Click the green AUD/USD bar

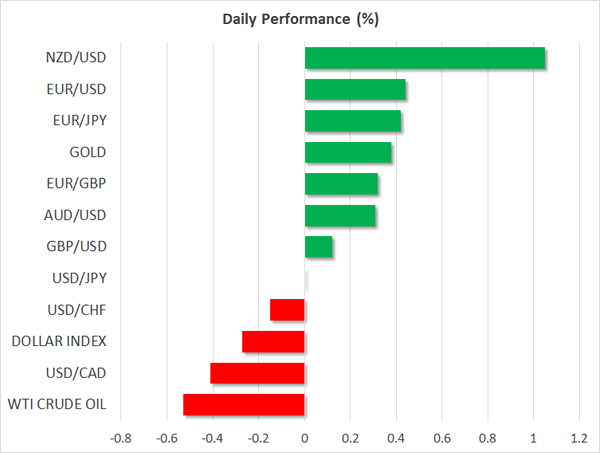(x=340, y=215)
